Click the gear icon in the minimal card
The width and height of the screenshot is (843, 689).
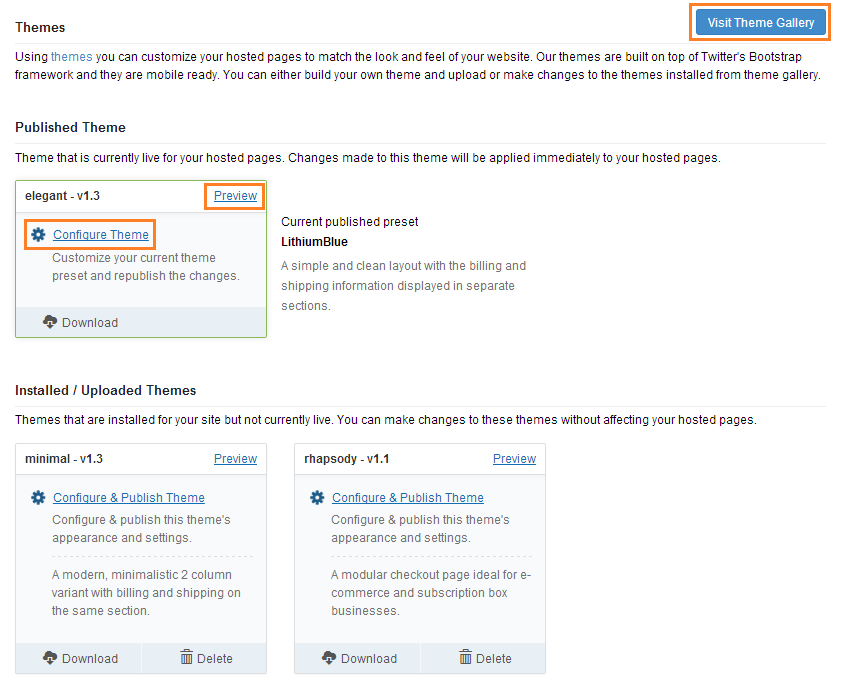pos(38,498)
